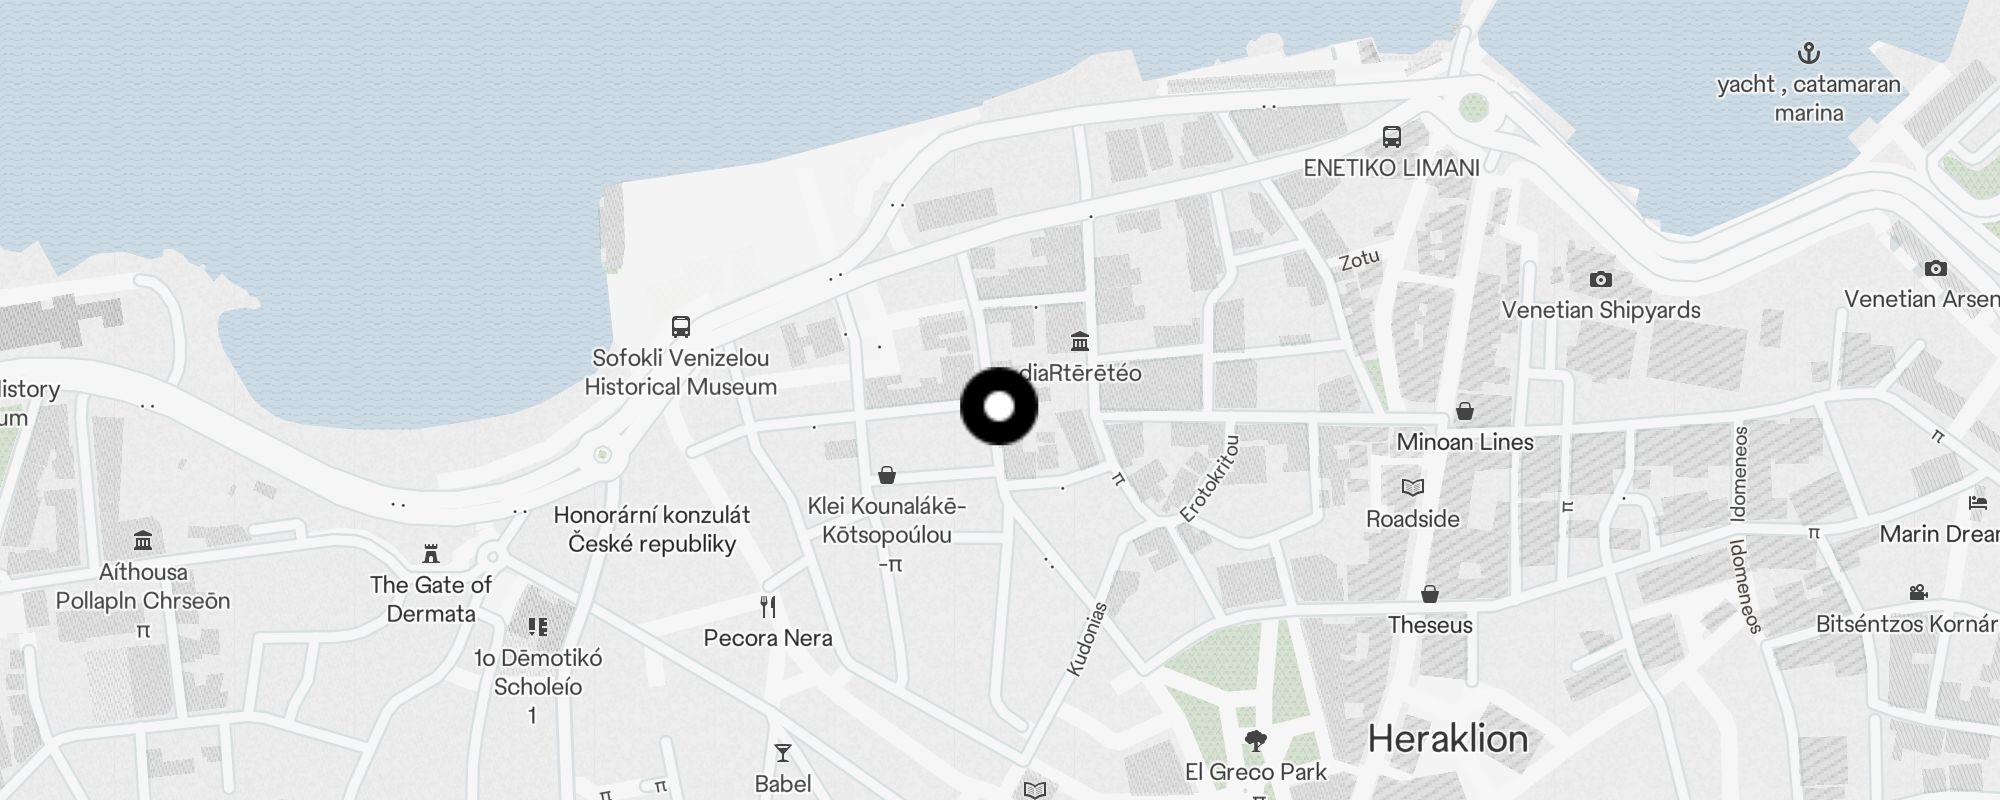Click the black location pin marker

999,406
